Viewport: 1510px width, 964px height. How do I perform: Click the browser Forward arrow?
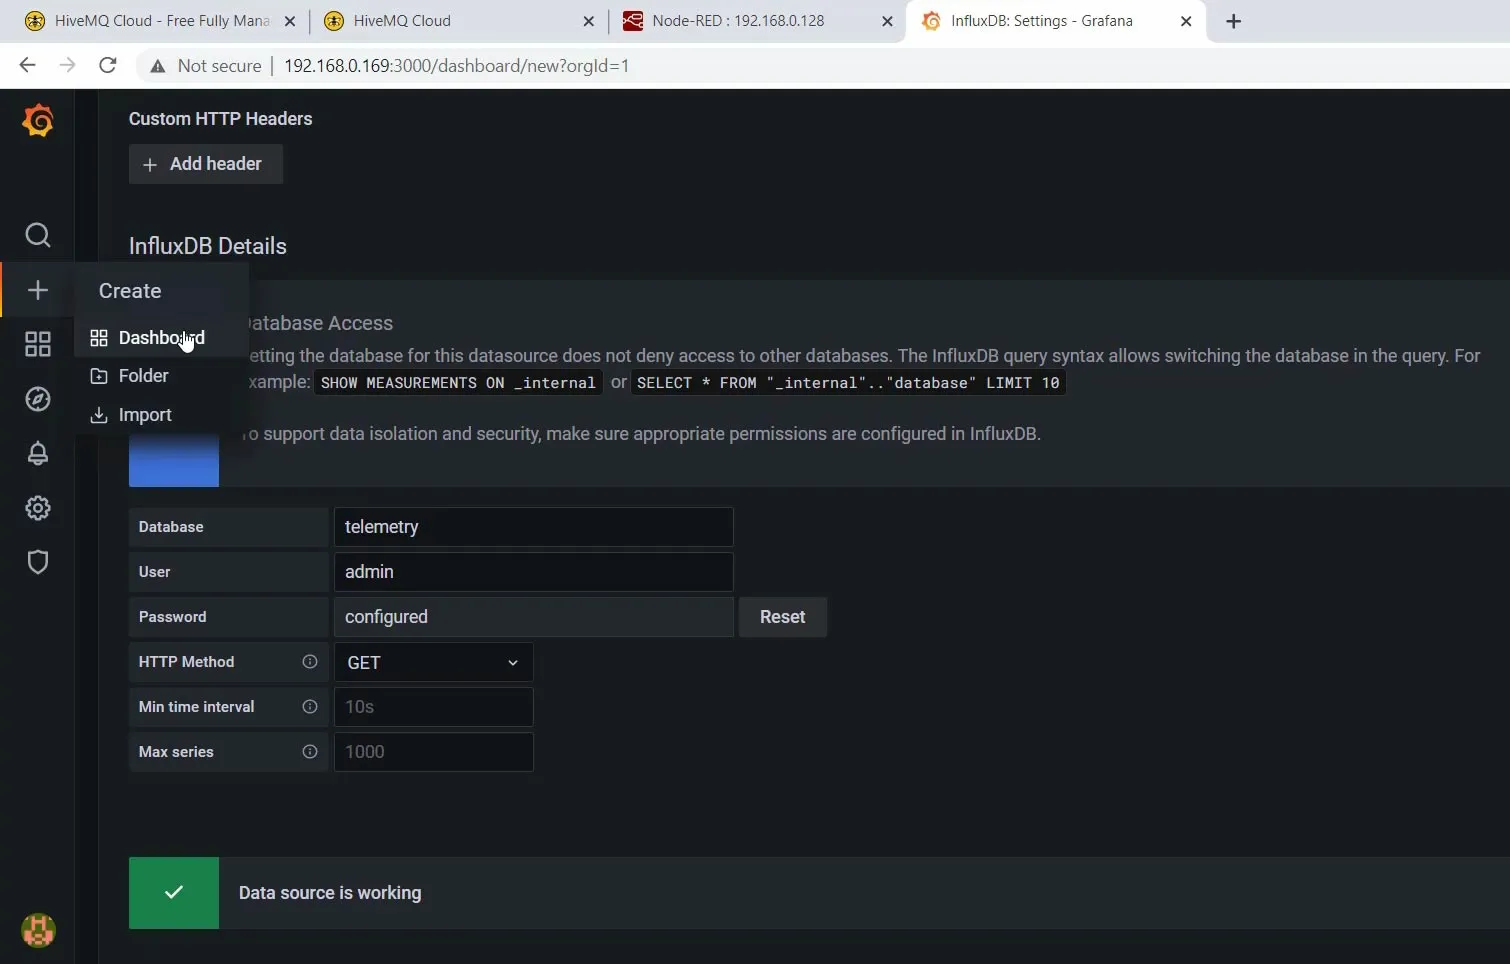point(67,65)
